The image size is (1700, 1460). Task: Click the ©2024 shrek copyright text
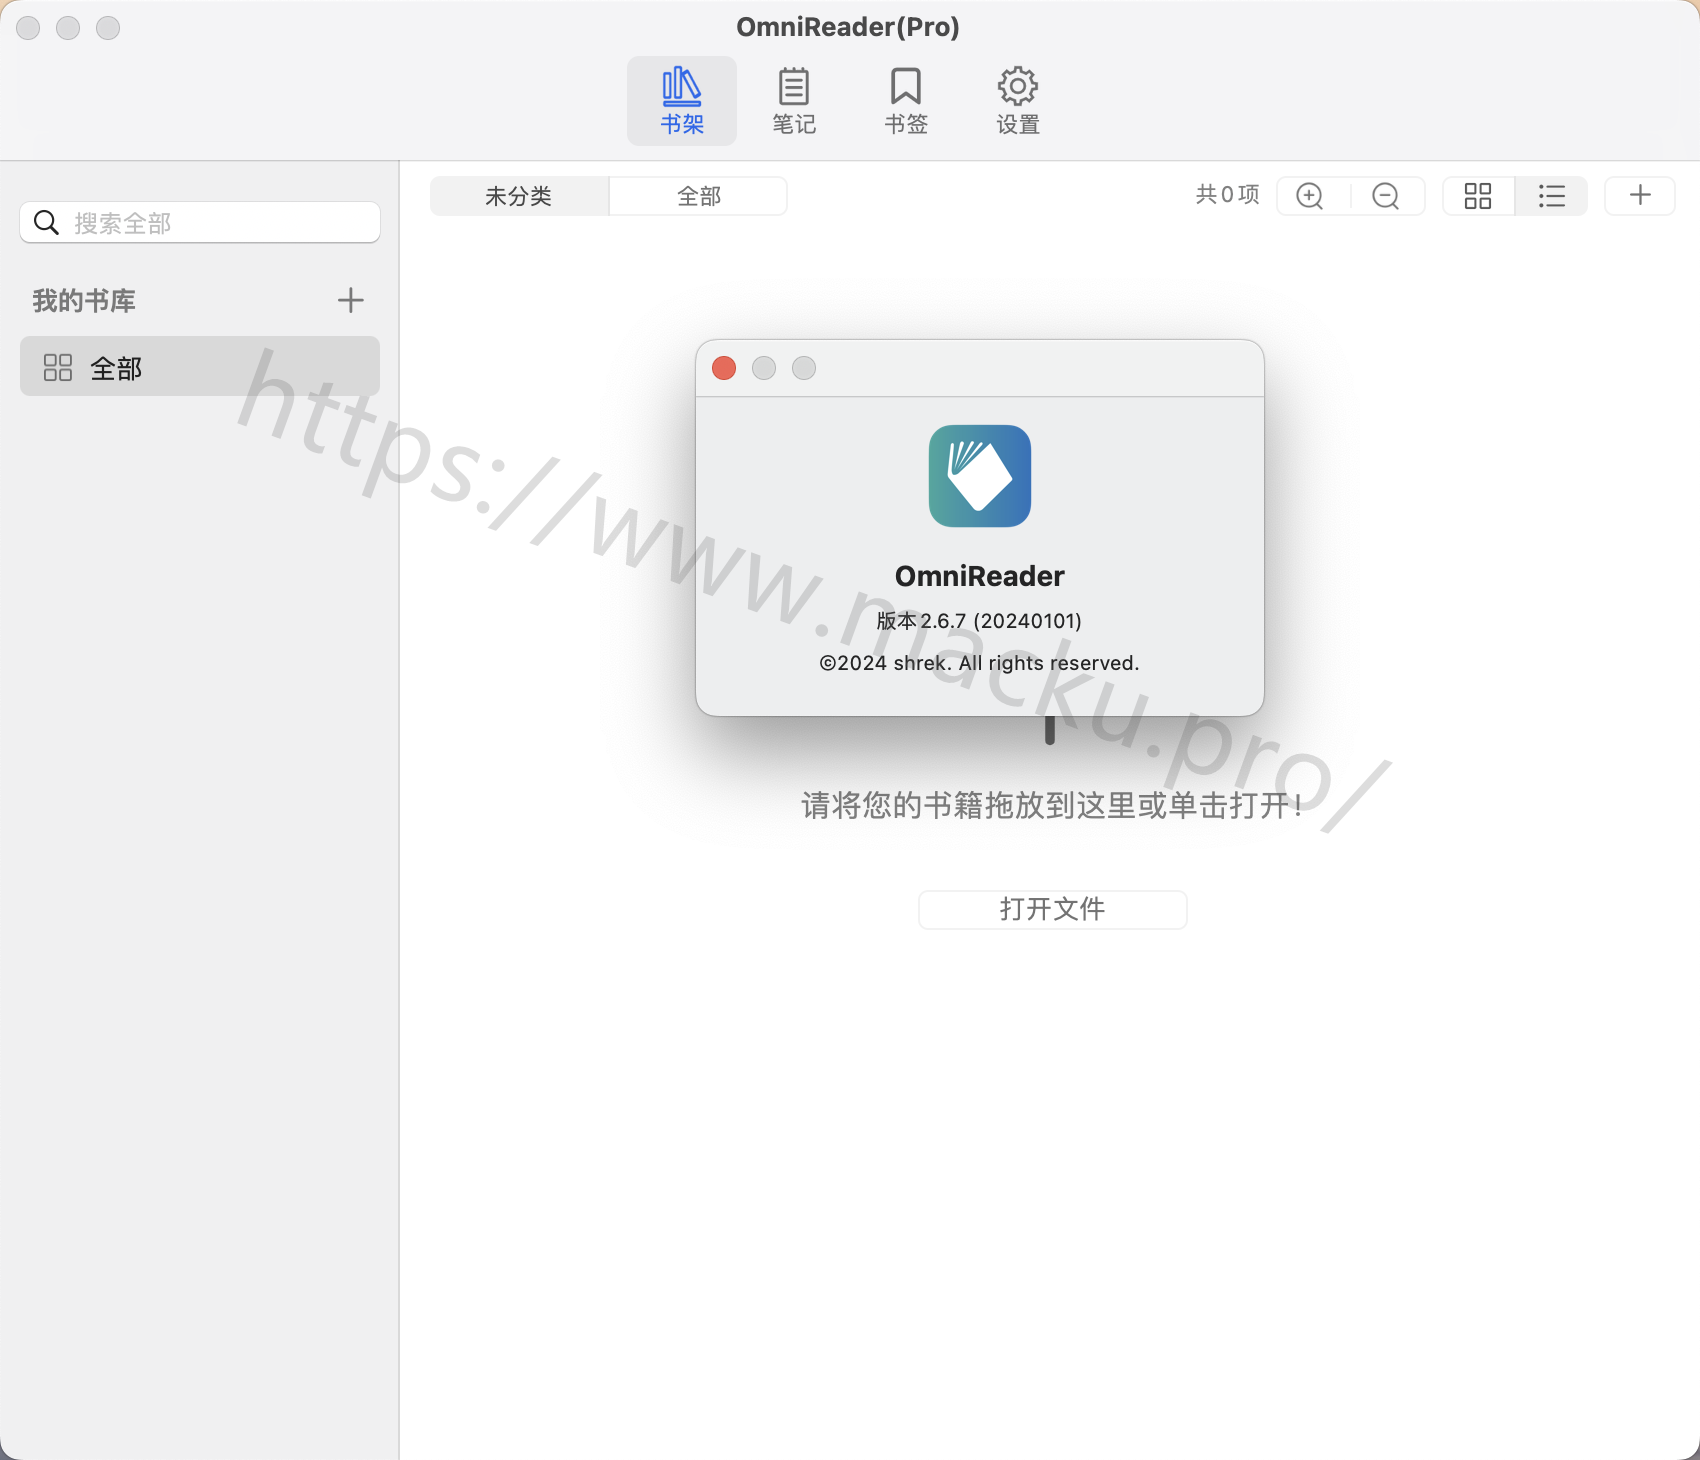(x=980, y=663)
